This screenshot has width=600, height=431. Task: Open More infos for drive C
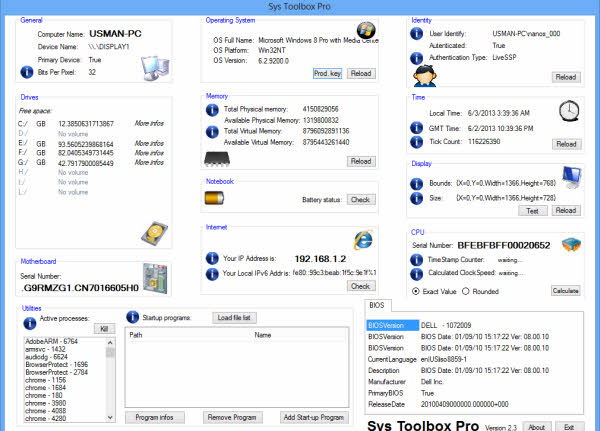149,123
